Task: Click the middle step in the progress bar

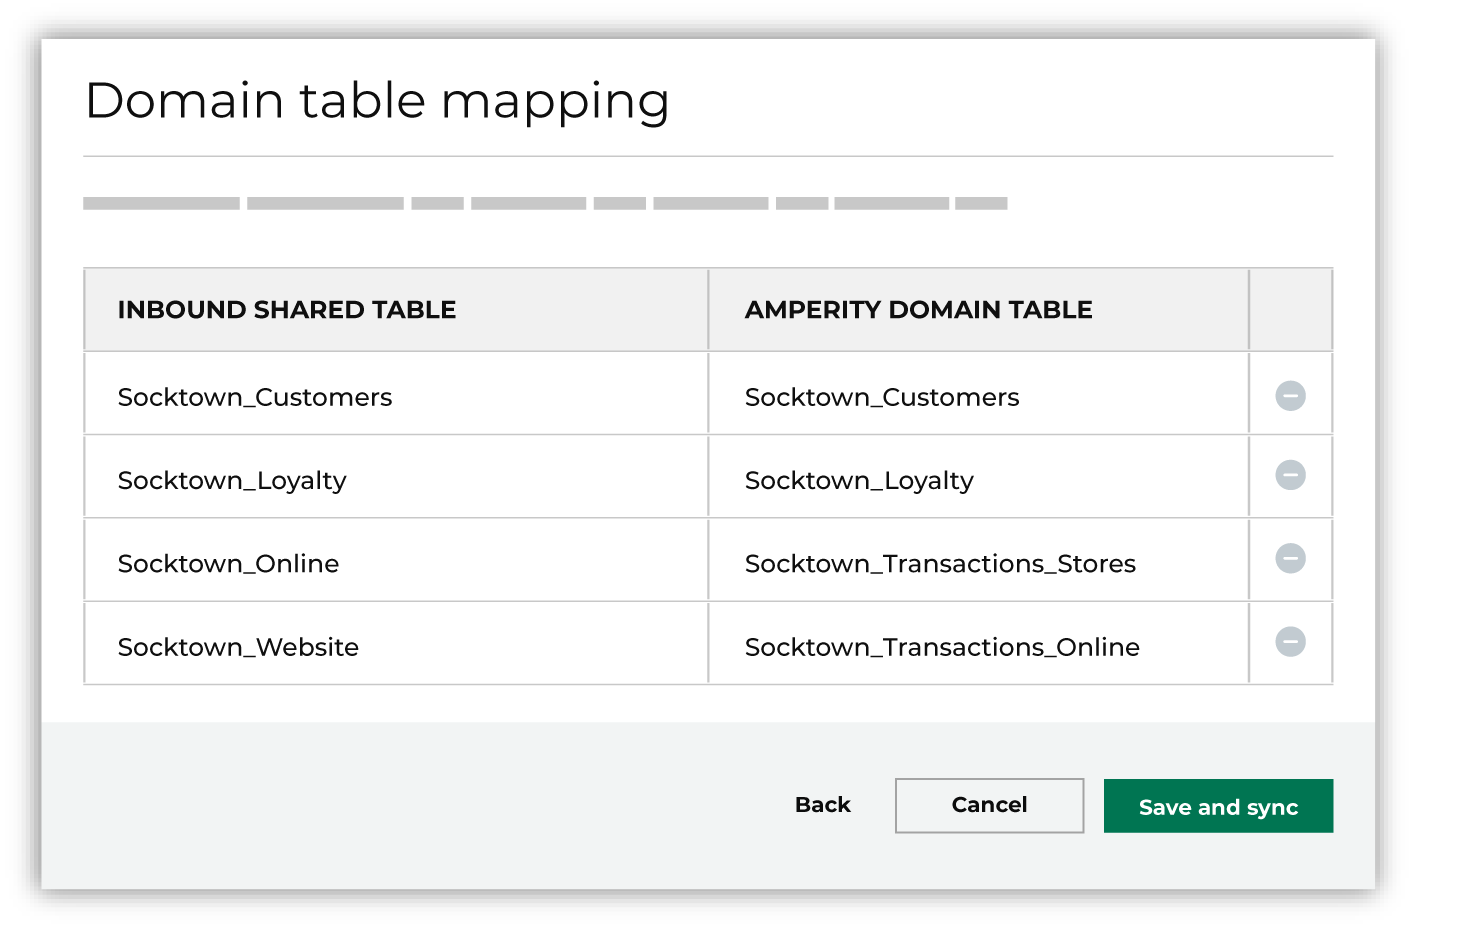Action: pos(620,203)
